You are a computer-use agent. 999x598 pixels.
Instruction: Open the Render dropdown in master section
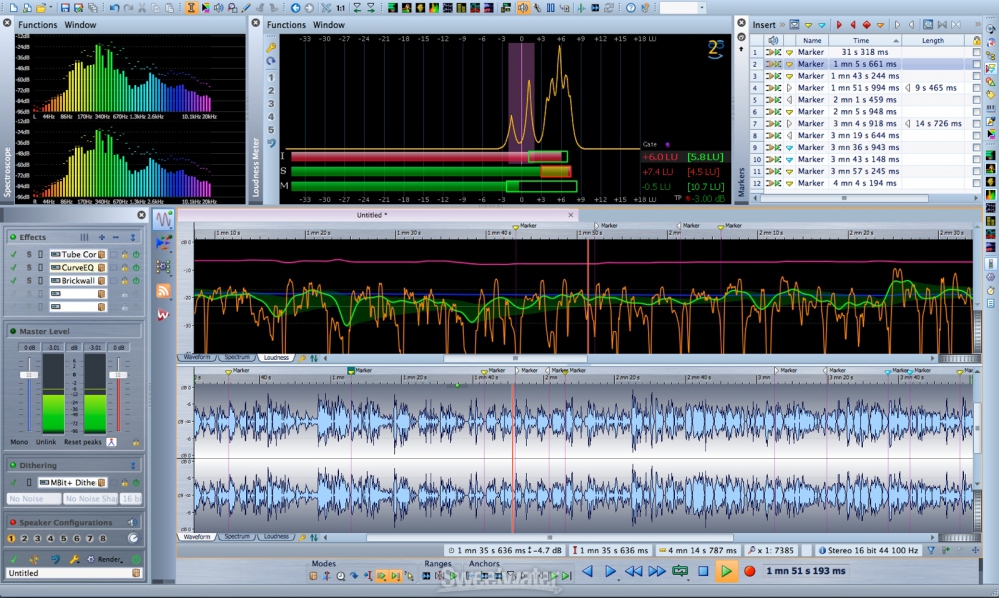109,559
